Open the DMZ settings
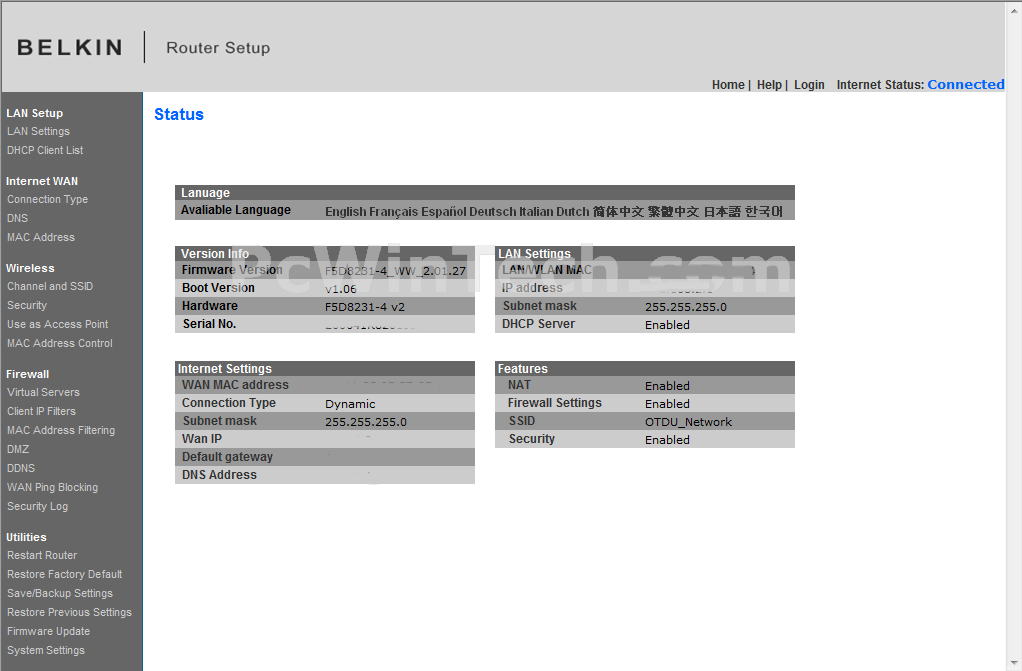1022x671 pixels. pyautogui.click(x=18, y=449)
